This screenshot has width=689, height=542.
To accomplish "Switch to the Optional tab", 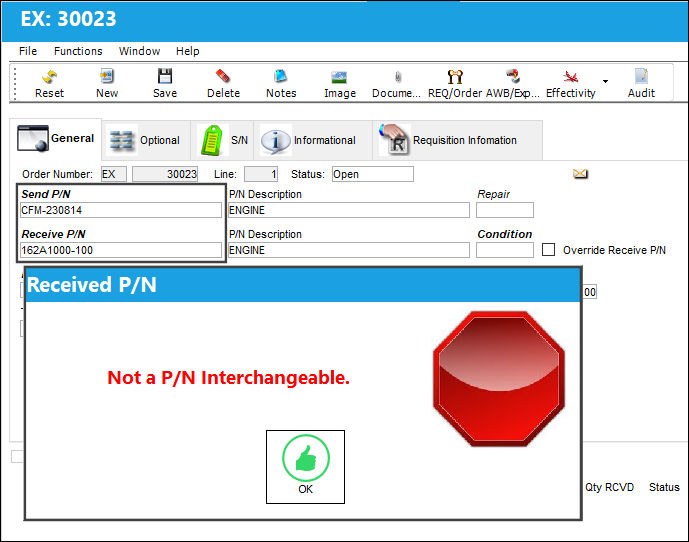I will click(146, 140).
